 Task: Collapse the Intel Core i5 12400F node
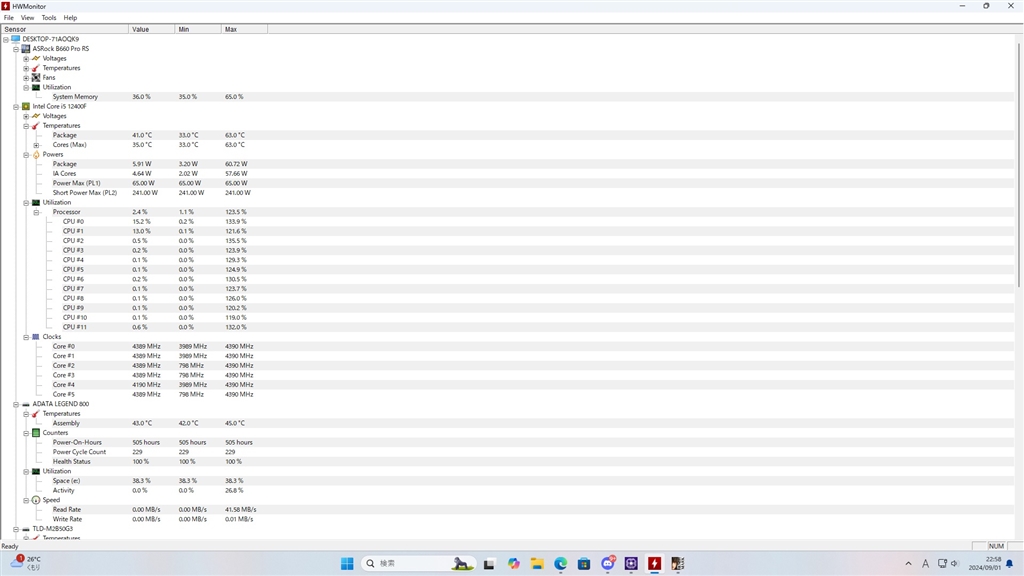pyautogui.click(x=16, y=106)
